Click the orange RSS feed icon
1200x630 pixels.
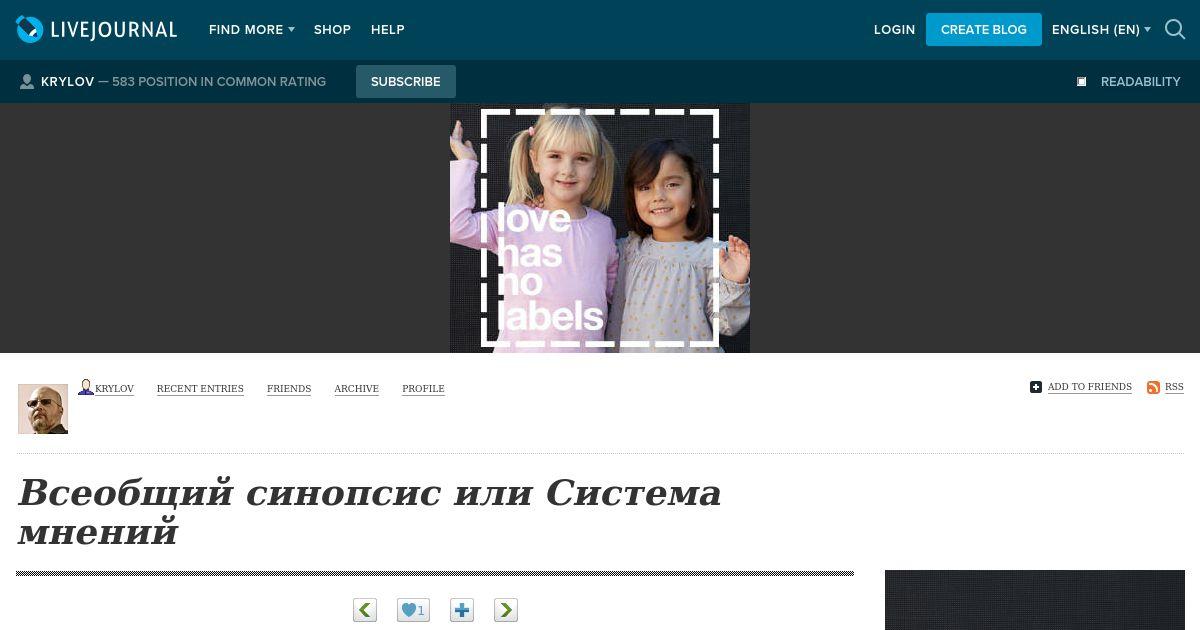pos(1153,387)
